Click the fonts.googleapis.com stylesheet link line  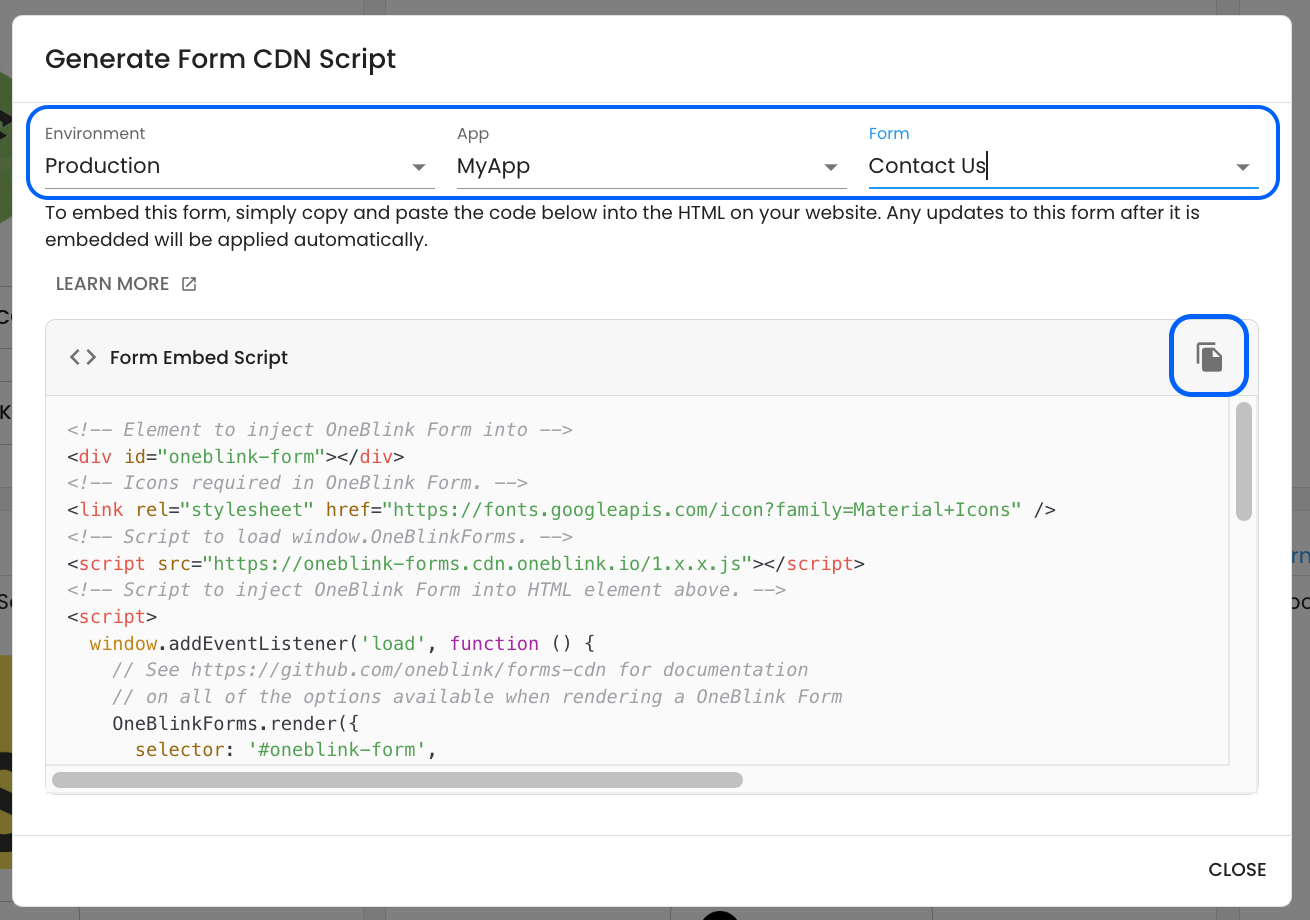coord(561,509)
